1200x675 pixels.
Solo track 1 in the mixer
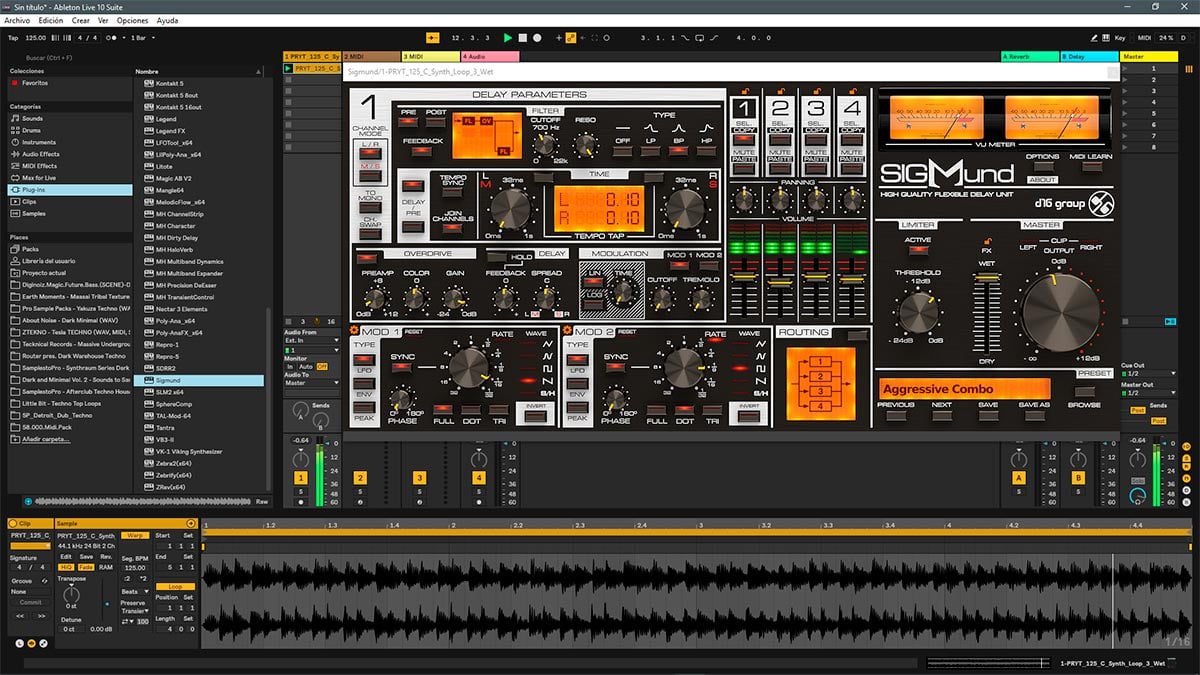(x=301, y=492)
